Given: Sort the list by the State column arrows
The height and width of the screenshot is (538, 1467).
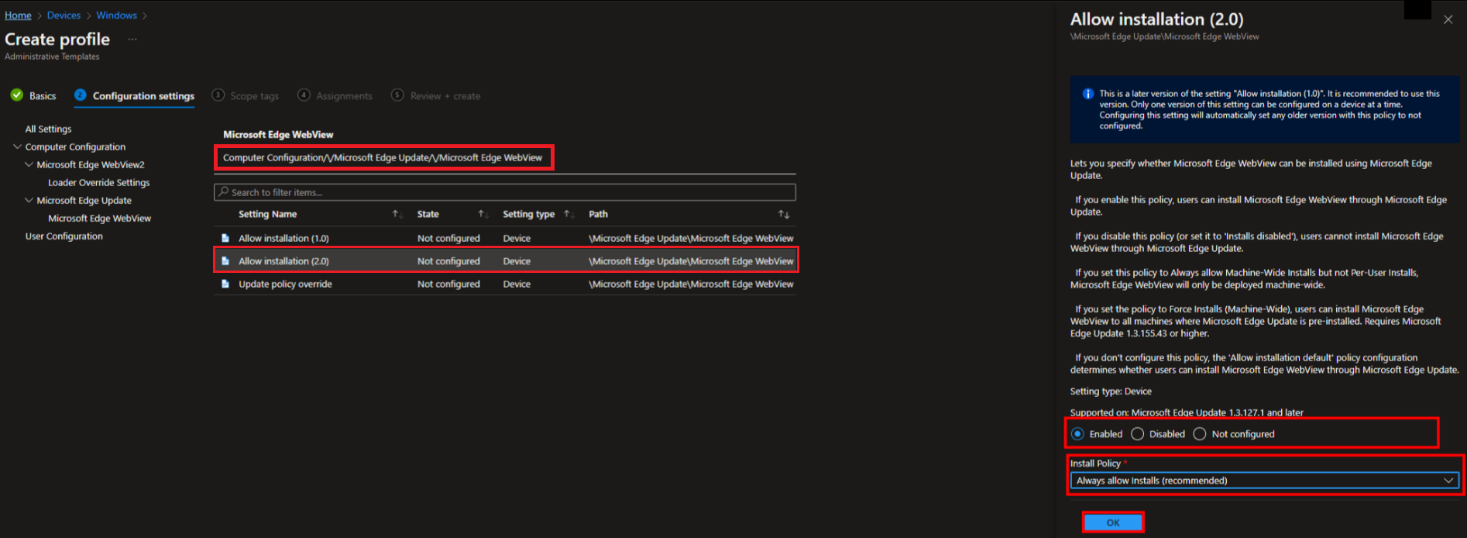Looking at the screenshot, I should click(482, 215).
